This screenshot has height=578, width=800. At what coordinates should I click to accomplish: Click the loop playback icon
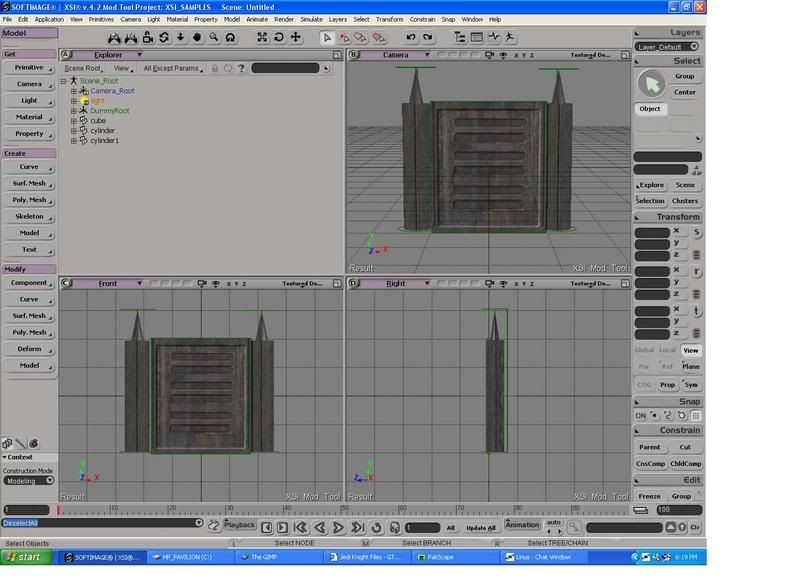pos(377,527)
